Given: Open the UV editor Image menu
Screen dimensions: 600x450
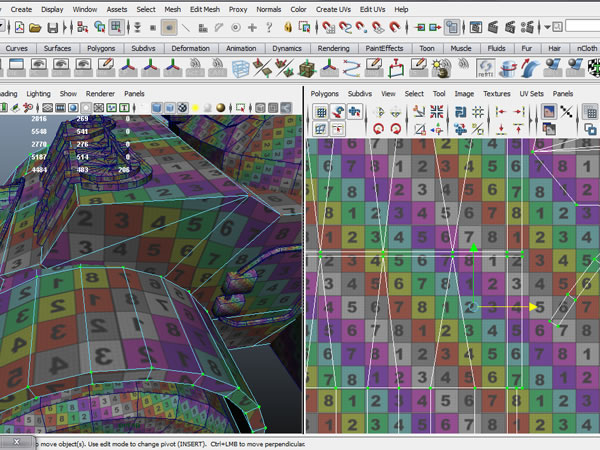Looking at the screenshot, I should pyautogui.click(x=464, y=93).
